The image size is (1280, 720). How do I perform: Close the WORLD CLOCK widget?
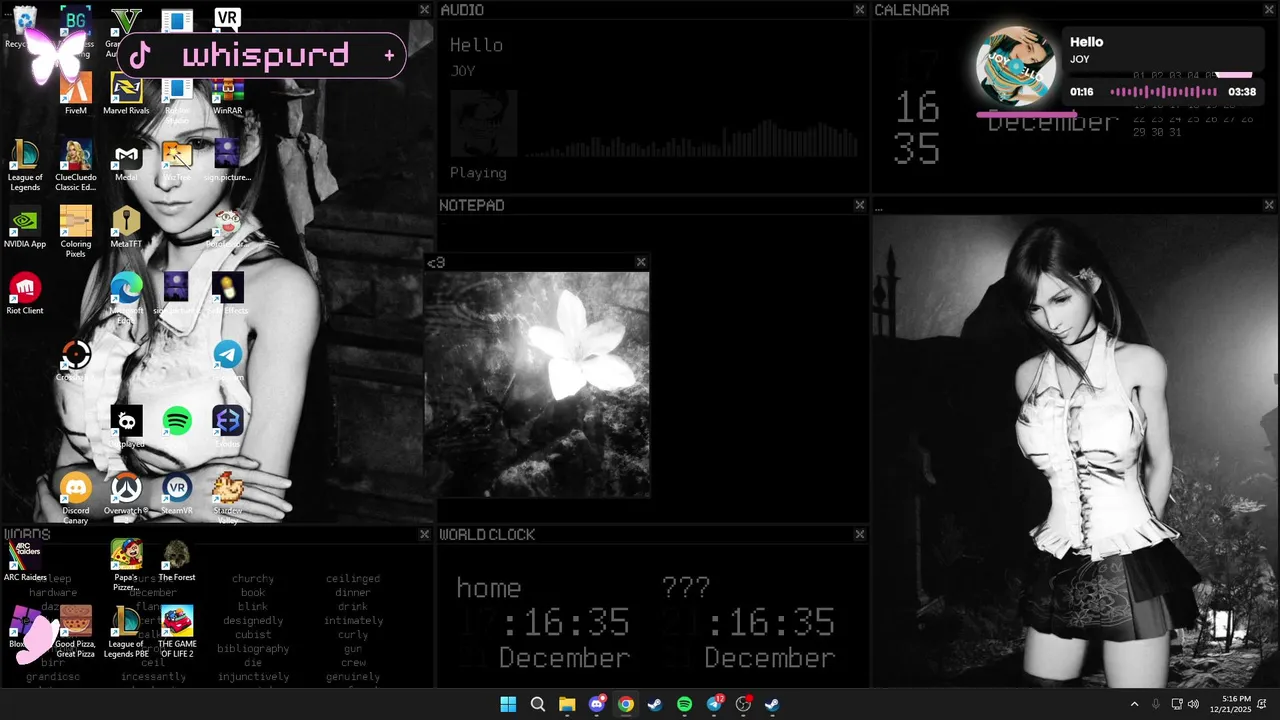pos(859,535)
